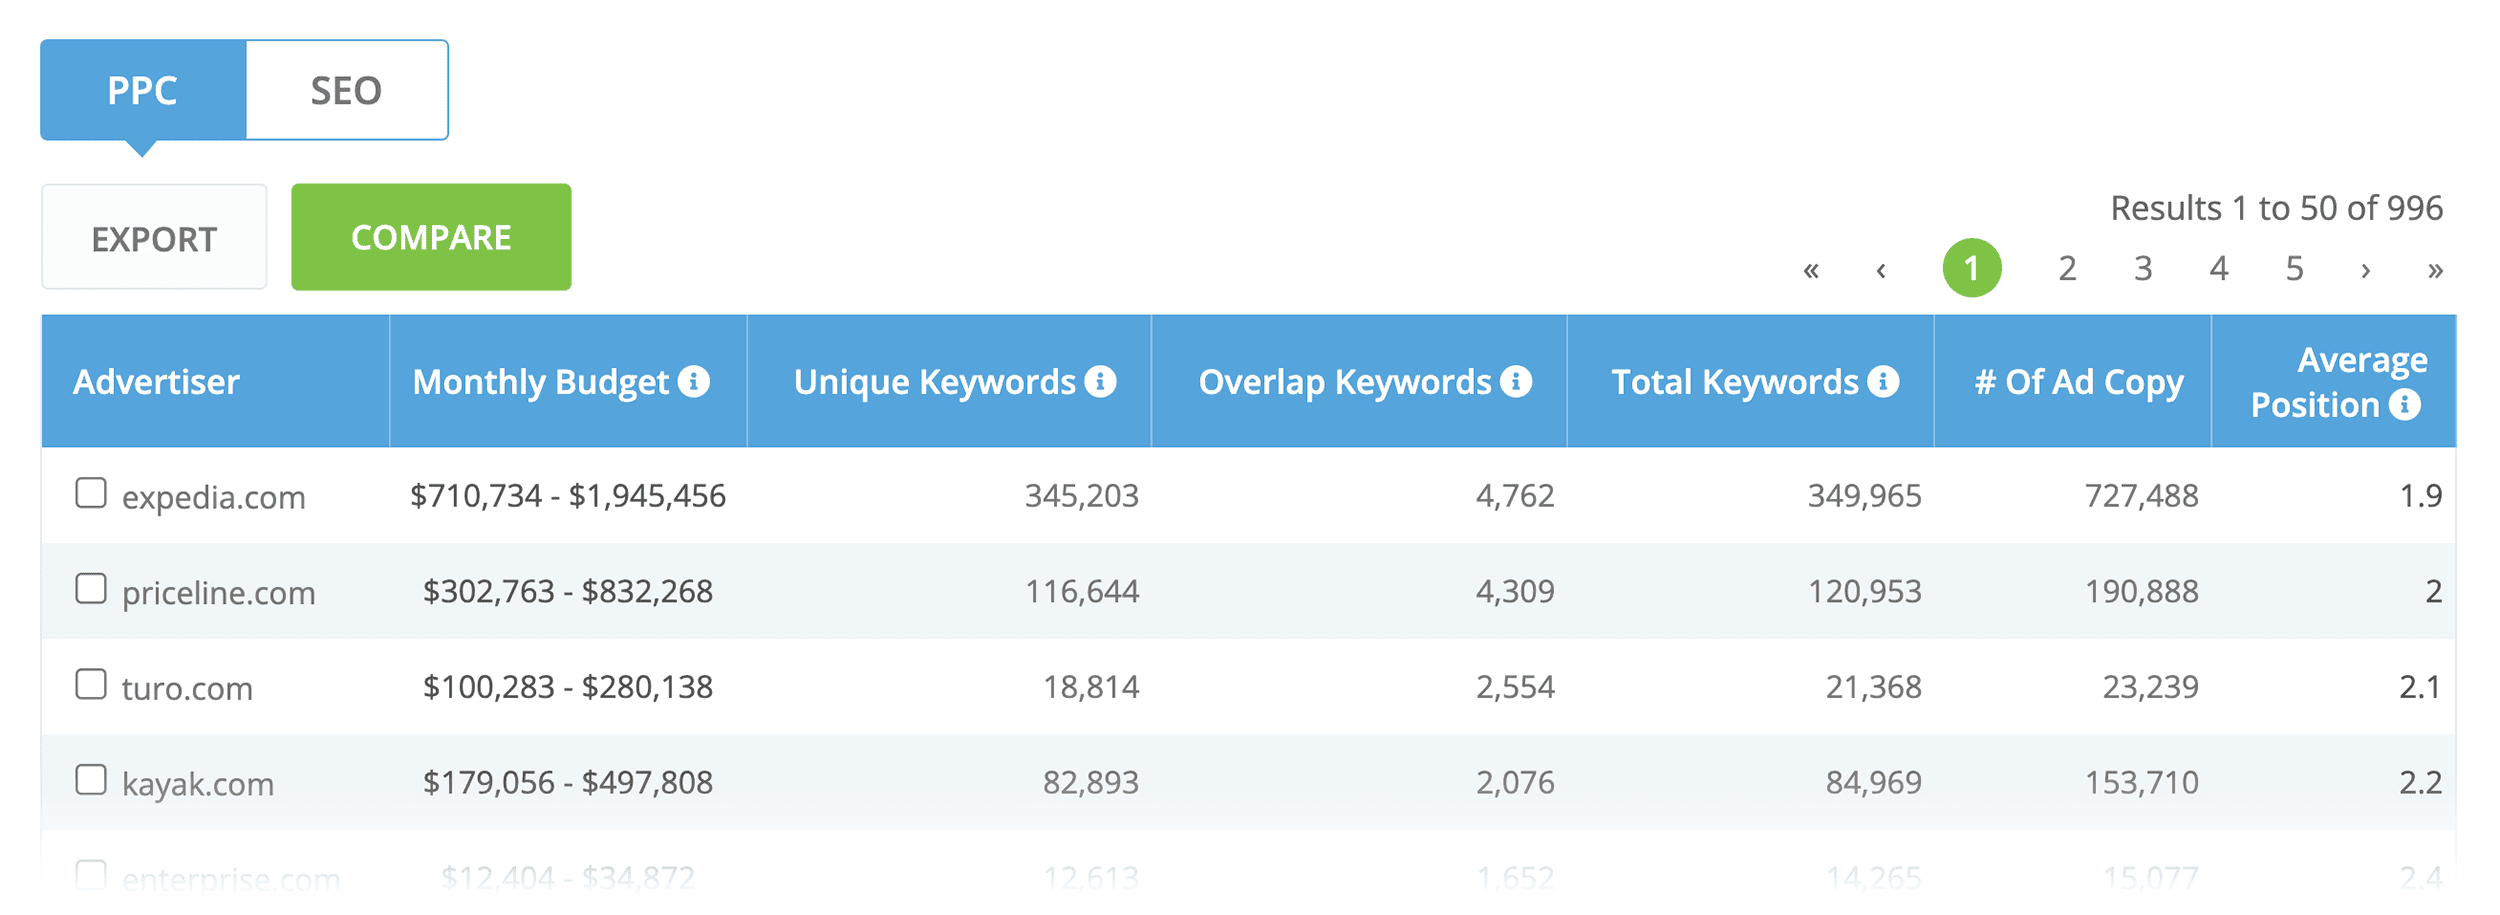
Task: Click kayak.com average position 2.2
Action: 2421,782
